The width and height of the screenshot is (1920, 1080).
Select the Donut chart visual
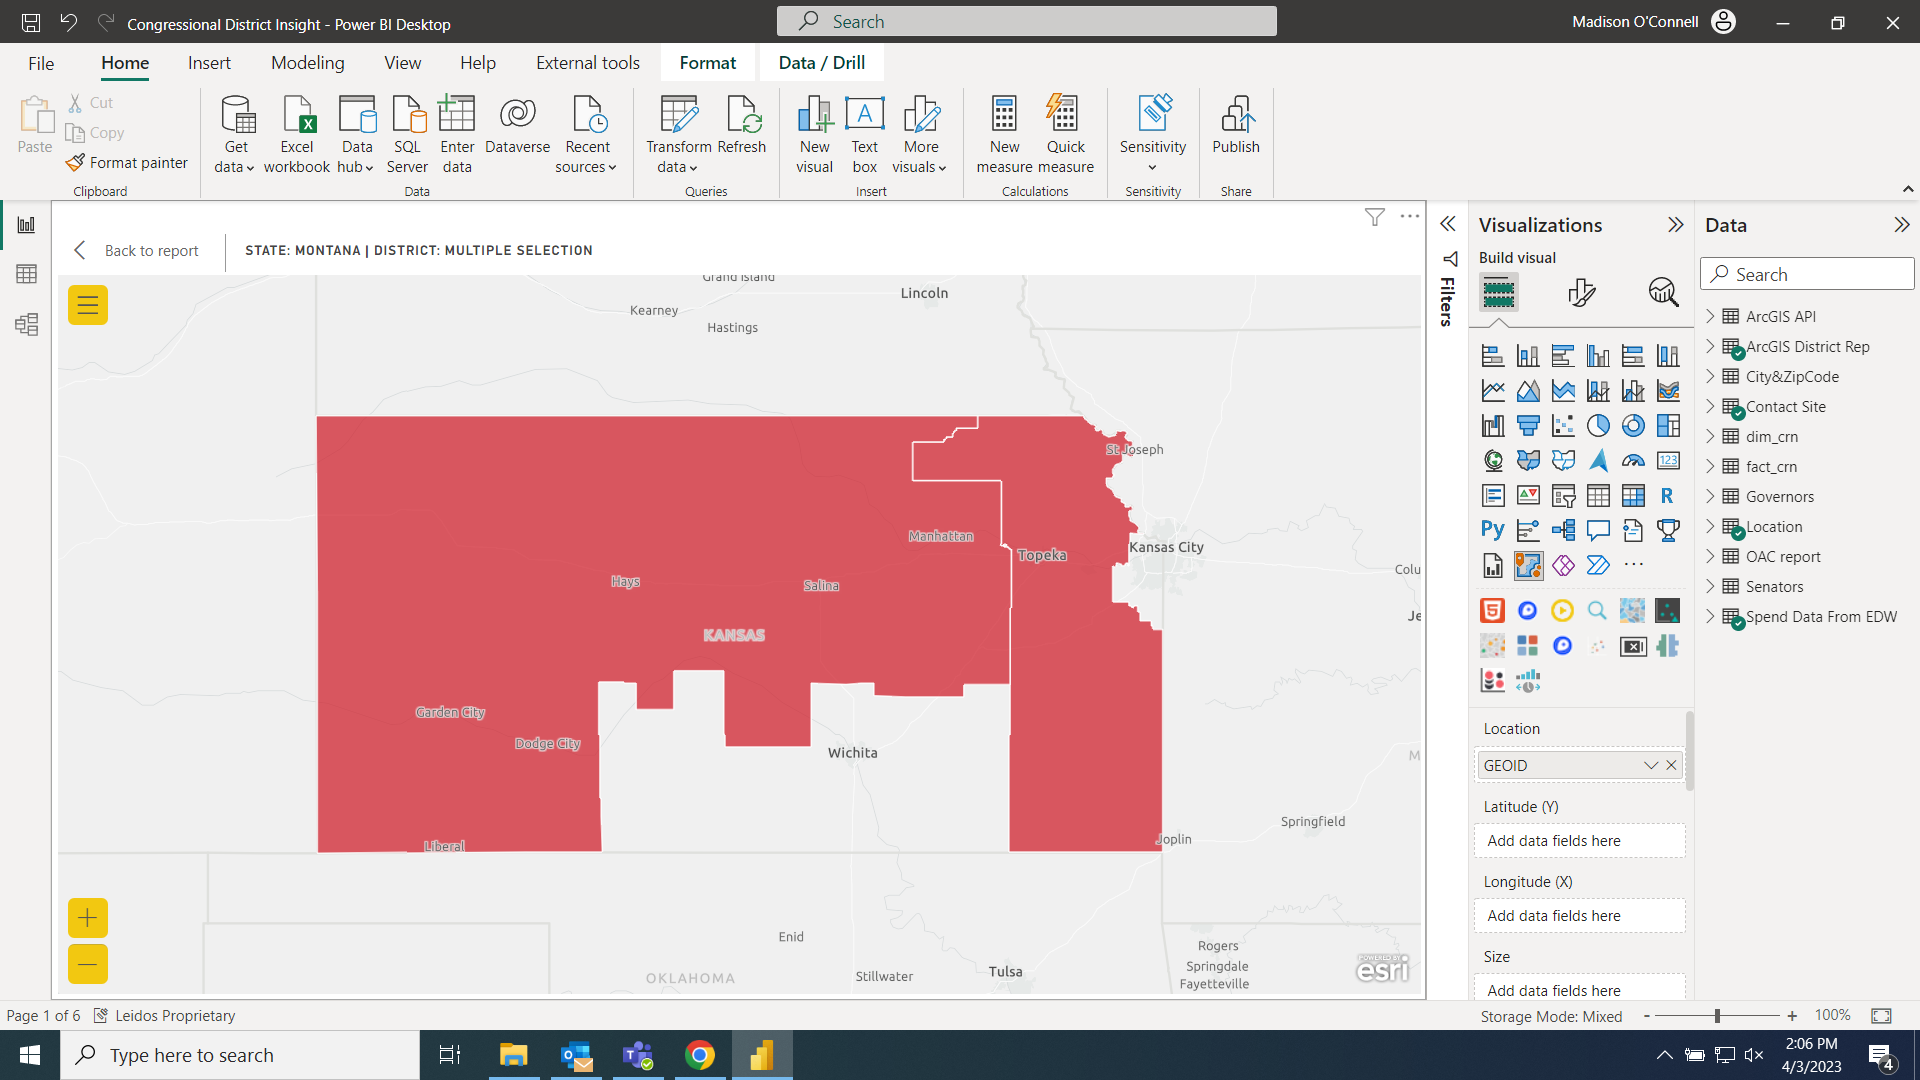pos(1633,425)
